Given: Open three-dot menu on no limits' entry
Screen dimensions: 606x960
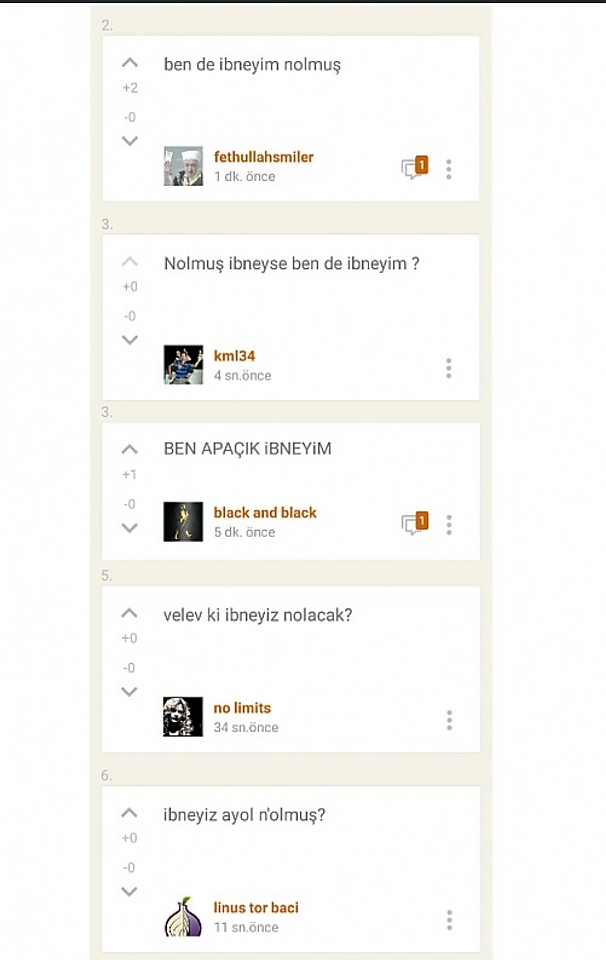Looking at the screenshot, I should 449,720.
